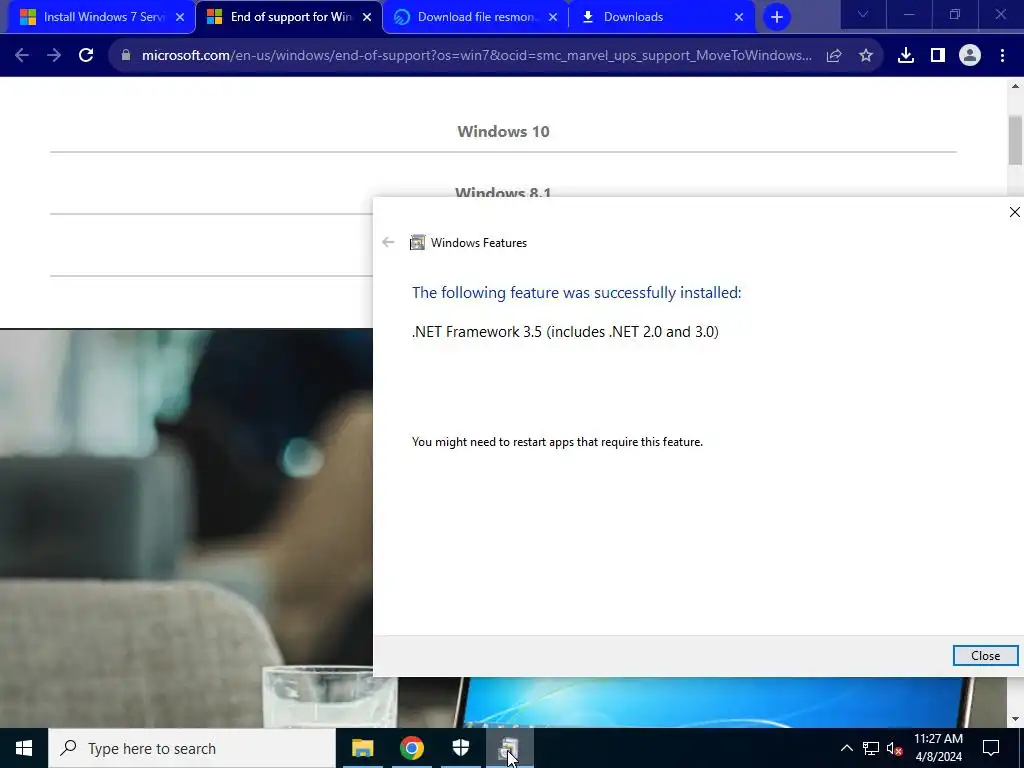Close the End of support tab
The width and height of the screenshot is (1024, 768).
(367, 17)
